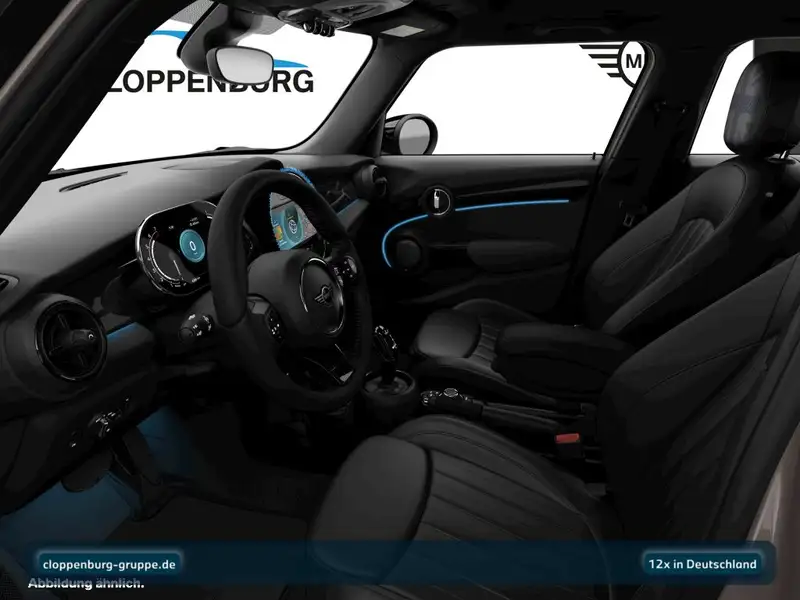The width and height of the screenshot is (800, 600).
Task: Click the digital instrument cluster display
Action: [180, 250]
